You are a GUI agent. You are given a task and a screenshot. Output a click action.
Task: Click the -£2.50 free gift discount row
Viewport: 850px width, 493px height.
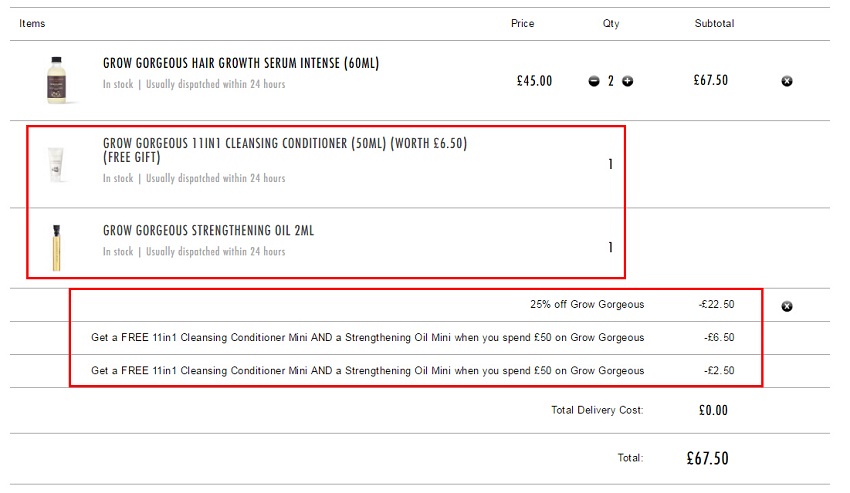click(416, 371)
